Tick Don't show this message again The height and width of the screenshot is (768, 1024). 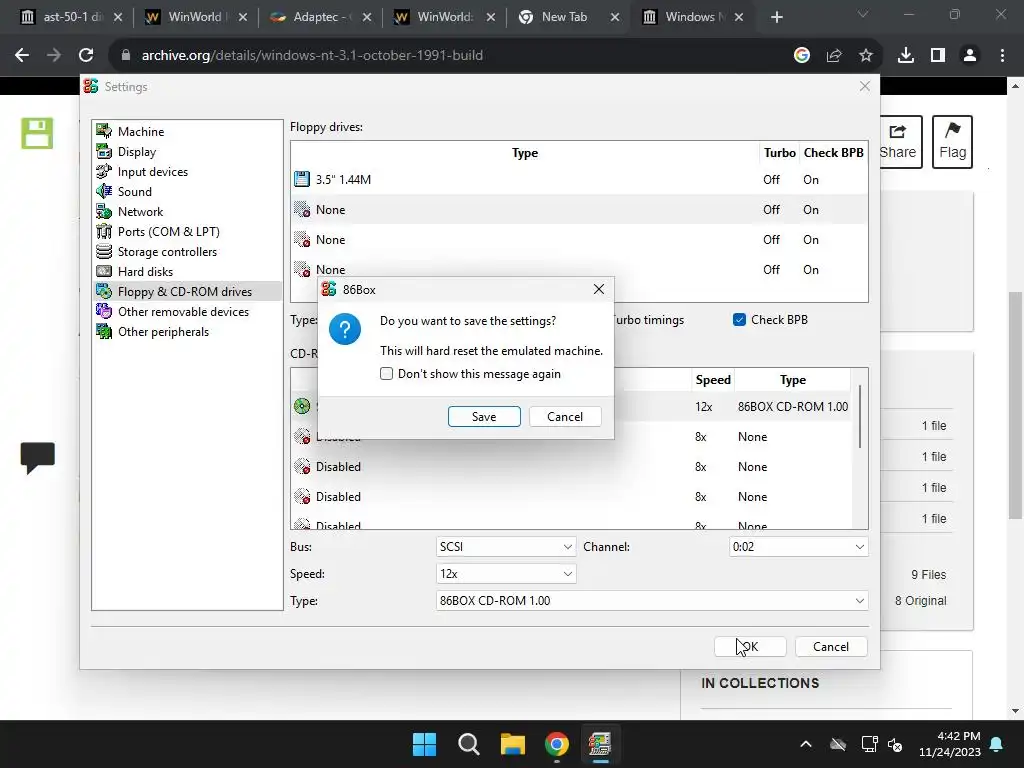pos(387,374)
